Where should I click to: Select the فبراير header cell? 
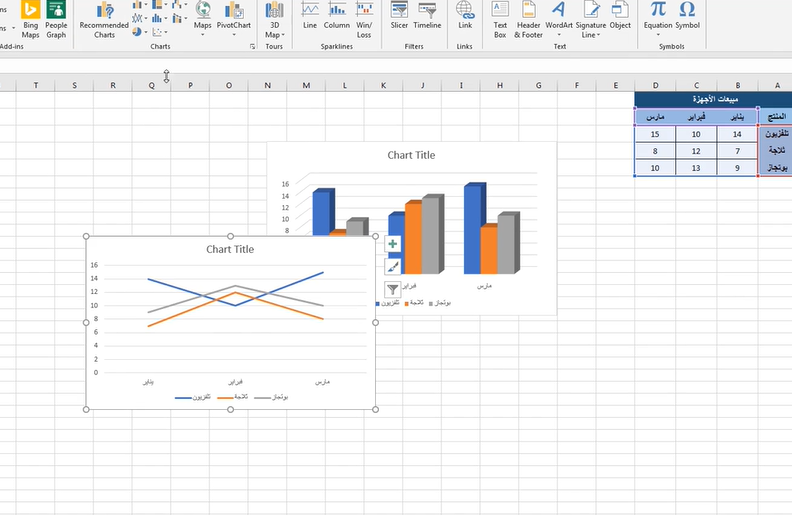click(696, 117)
